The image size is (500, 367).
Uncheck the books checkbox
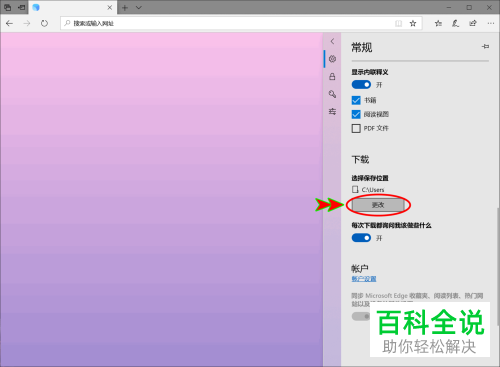click(356, 100)
